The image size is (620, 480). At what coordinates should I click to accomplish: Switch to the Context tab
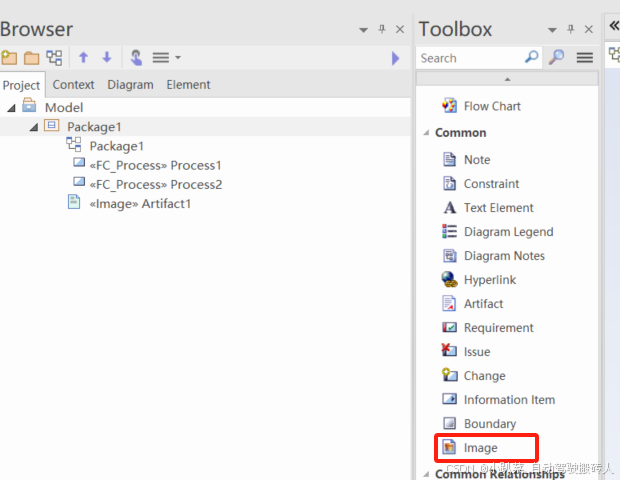[x=74, y=85]
